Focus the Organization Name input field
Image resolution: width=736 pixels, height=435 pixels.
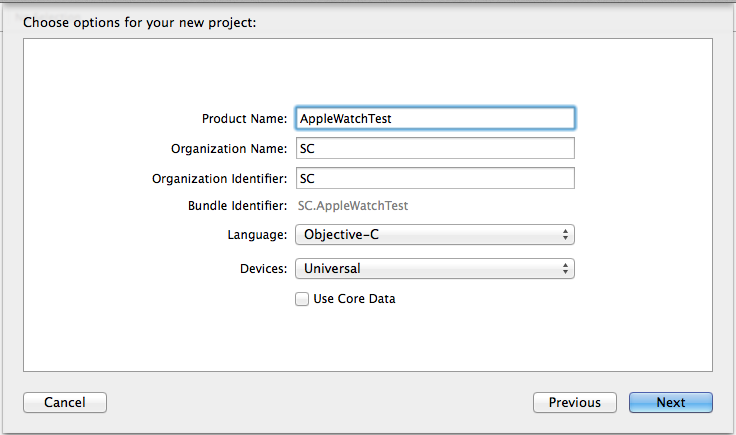point(435,148)
